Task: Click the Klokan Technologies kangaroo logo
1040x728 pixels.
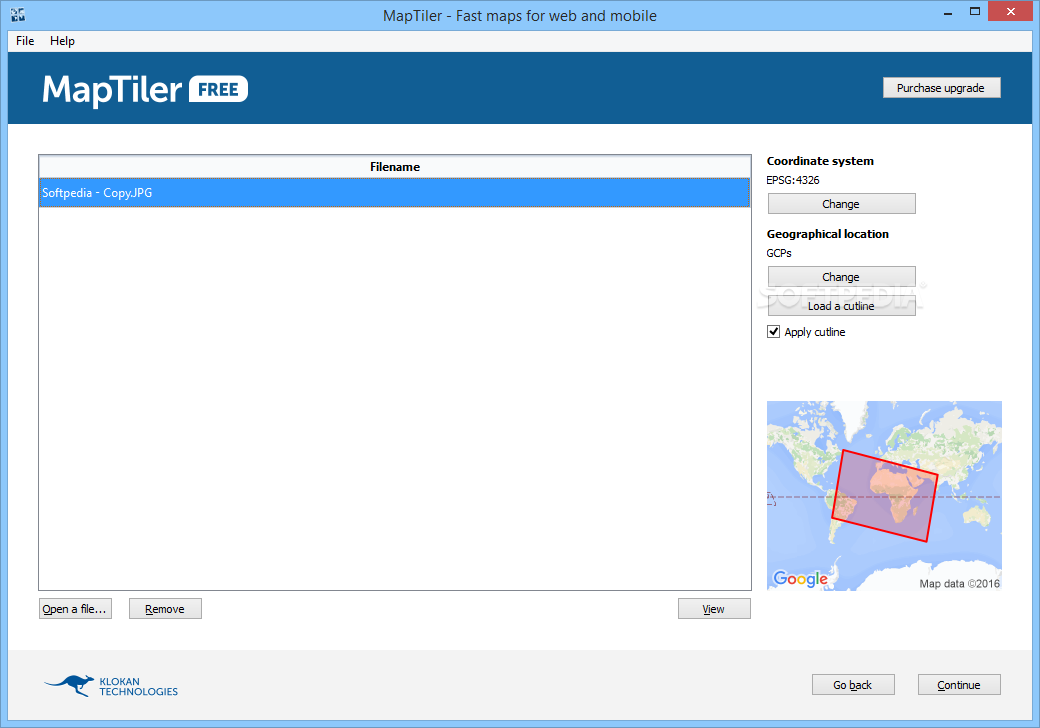Action: (x=111, y=686)
